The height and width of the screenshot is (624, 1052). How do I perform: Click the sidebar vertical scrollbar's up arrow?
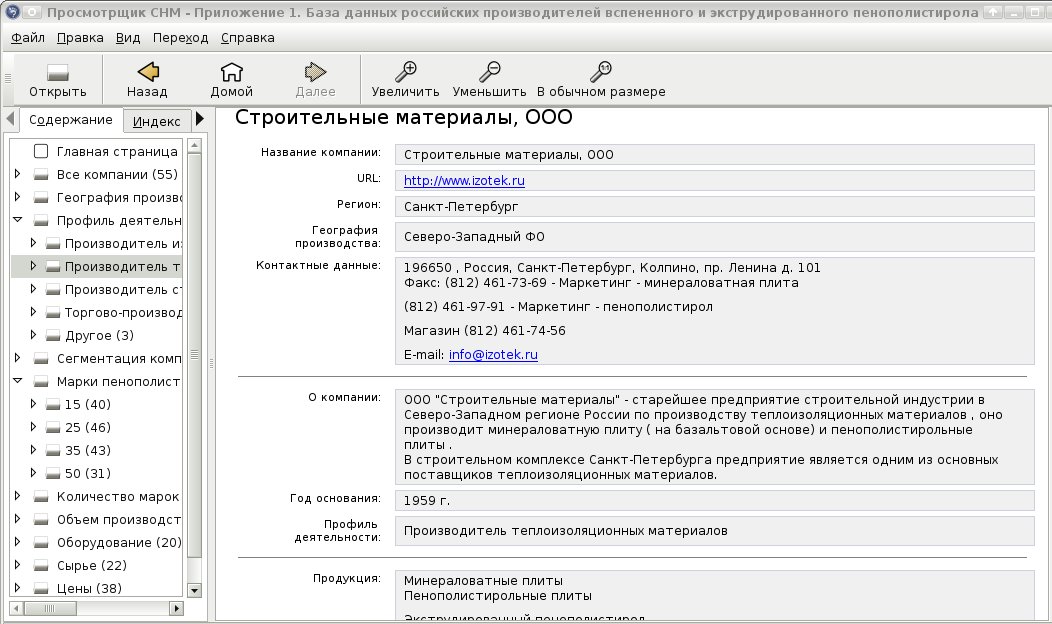point(195,145)
